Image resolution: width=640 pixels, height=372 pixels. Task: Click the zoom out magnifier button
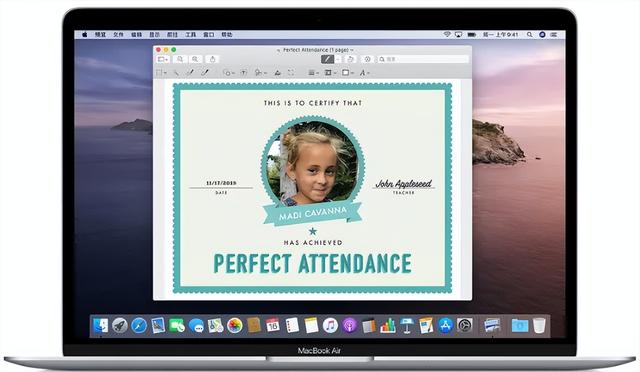(180, 59)
